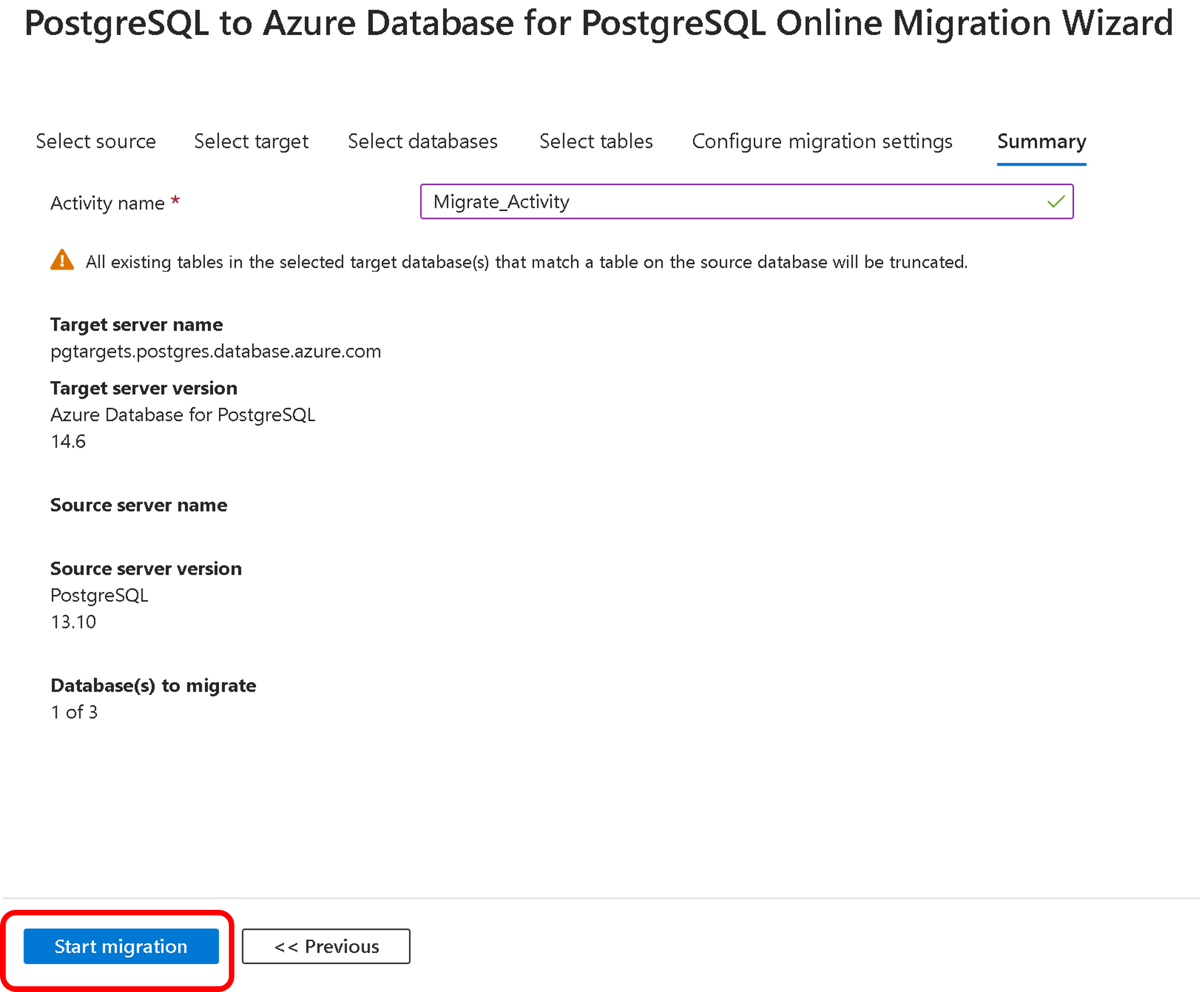The image size is (1200, 992).
Task: Go to the Select tables tab
Action: (596, 141)
